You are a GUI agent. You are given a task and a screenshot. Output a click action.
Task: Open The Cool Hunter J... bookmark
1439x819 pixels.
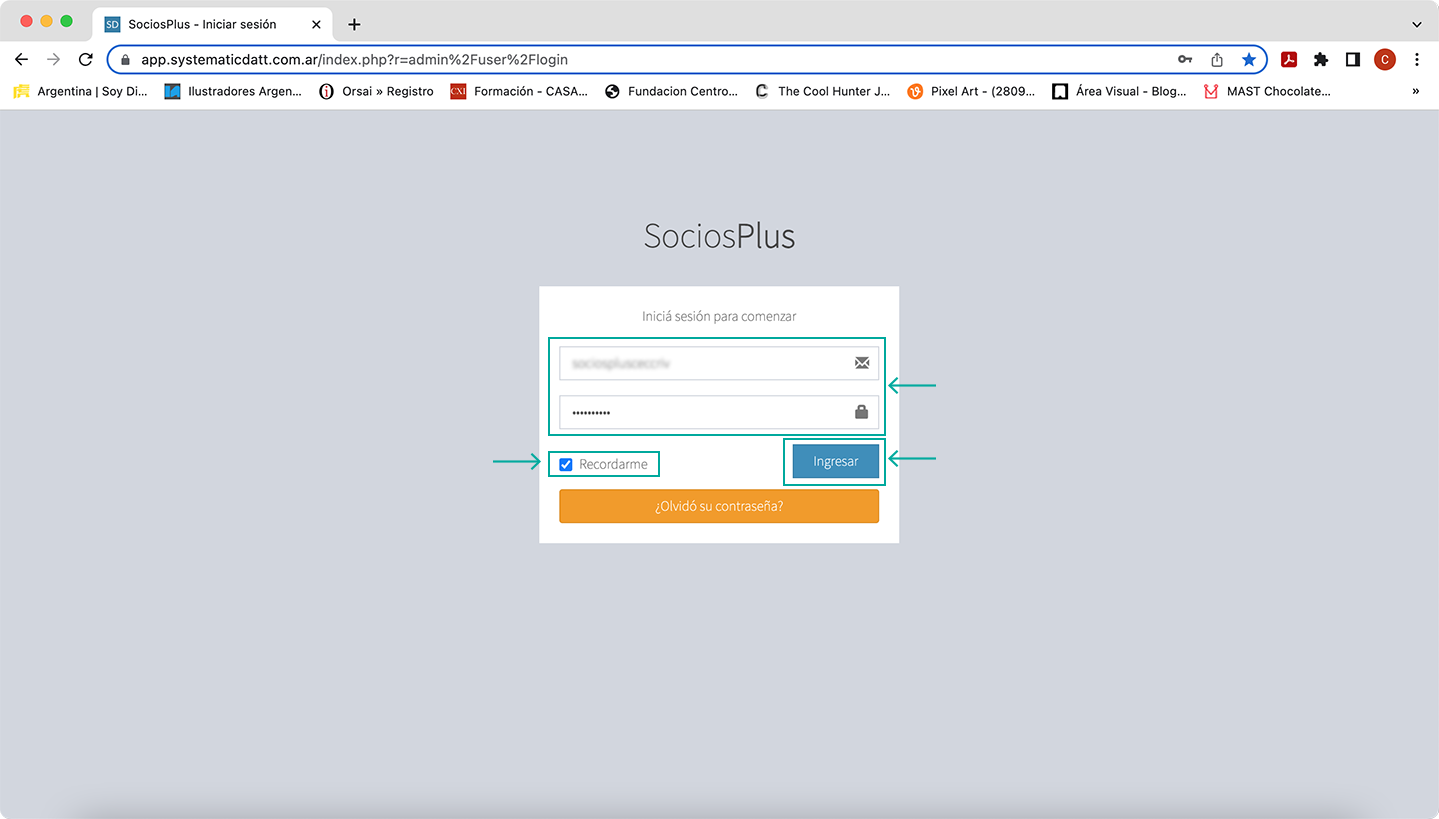[823, 91]
